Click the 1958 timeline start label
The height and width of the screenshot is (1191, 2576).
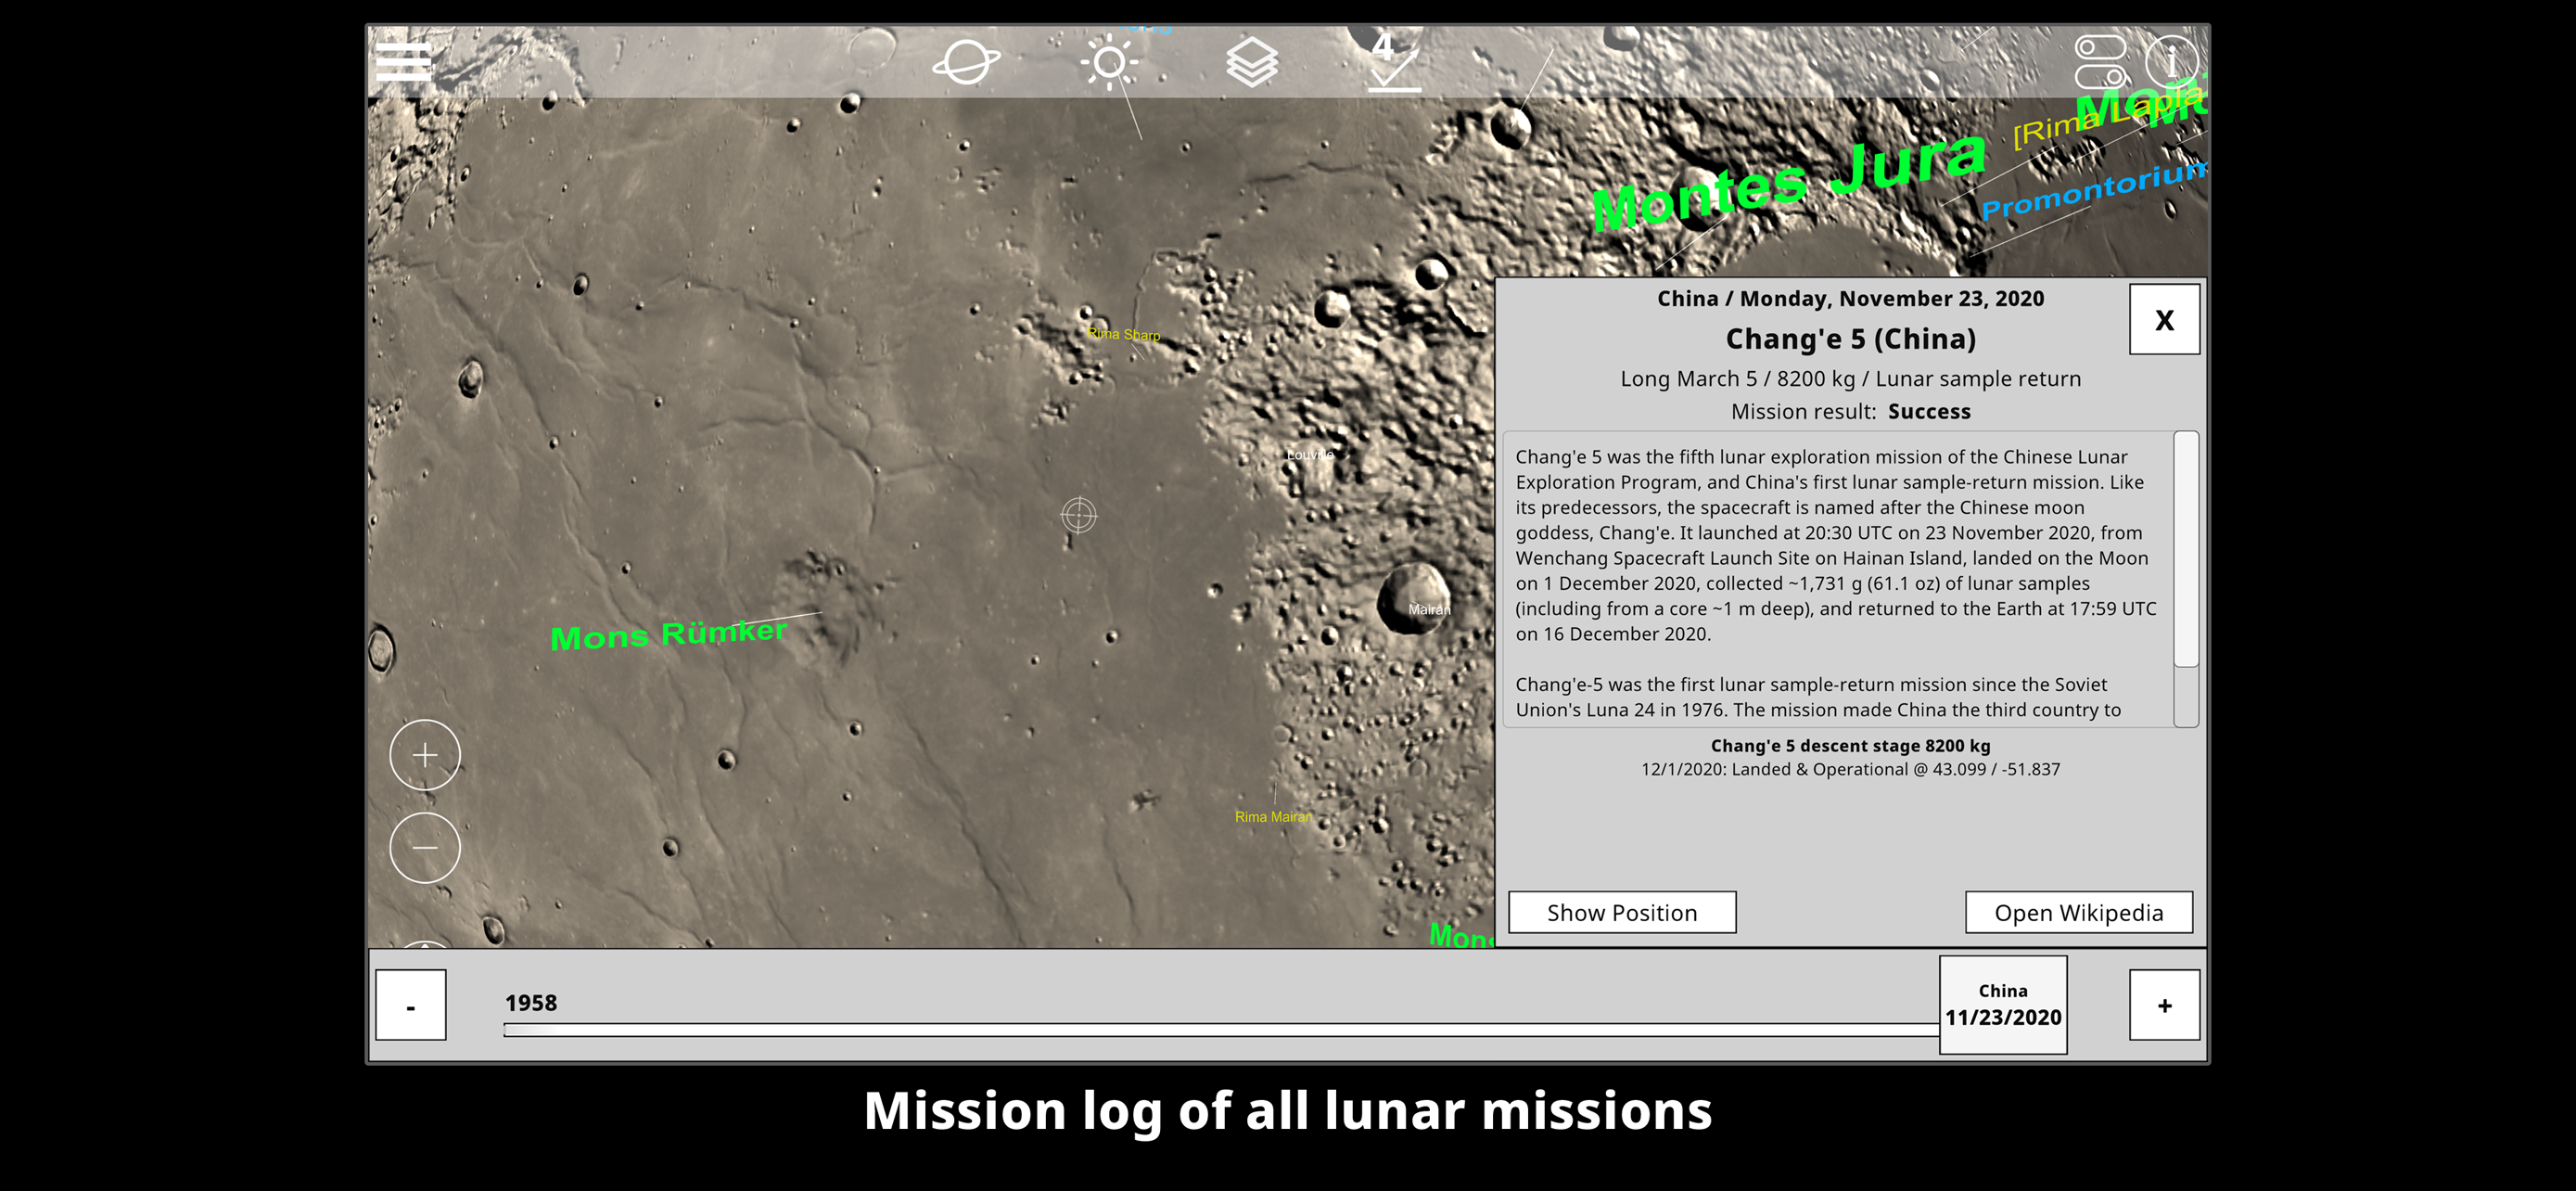point(530,1002)
